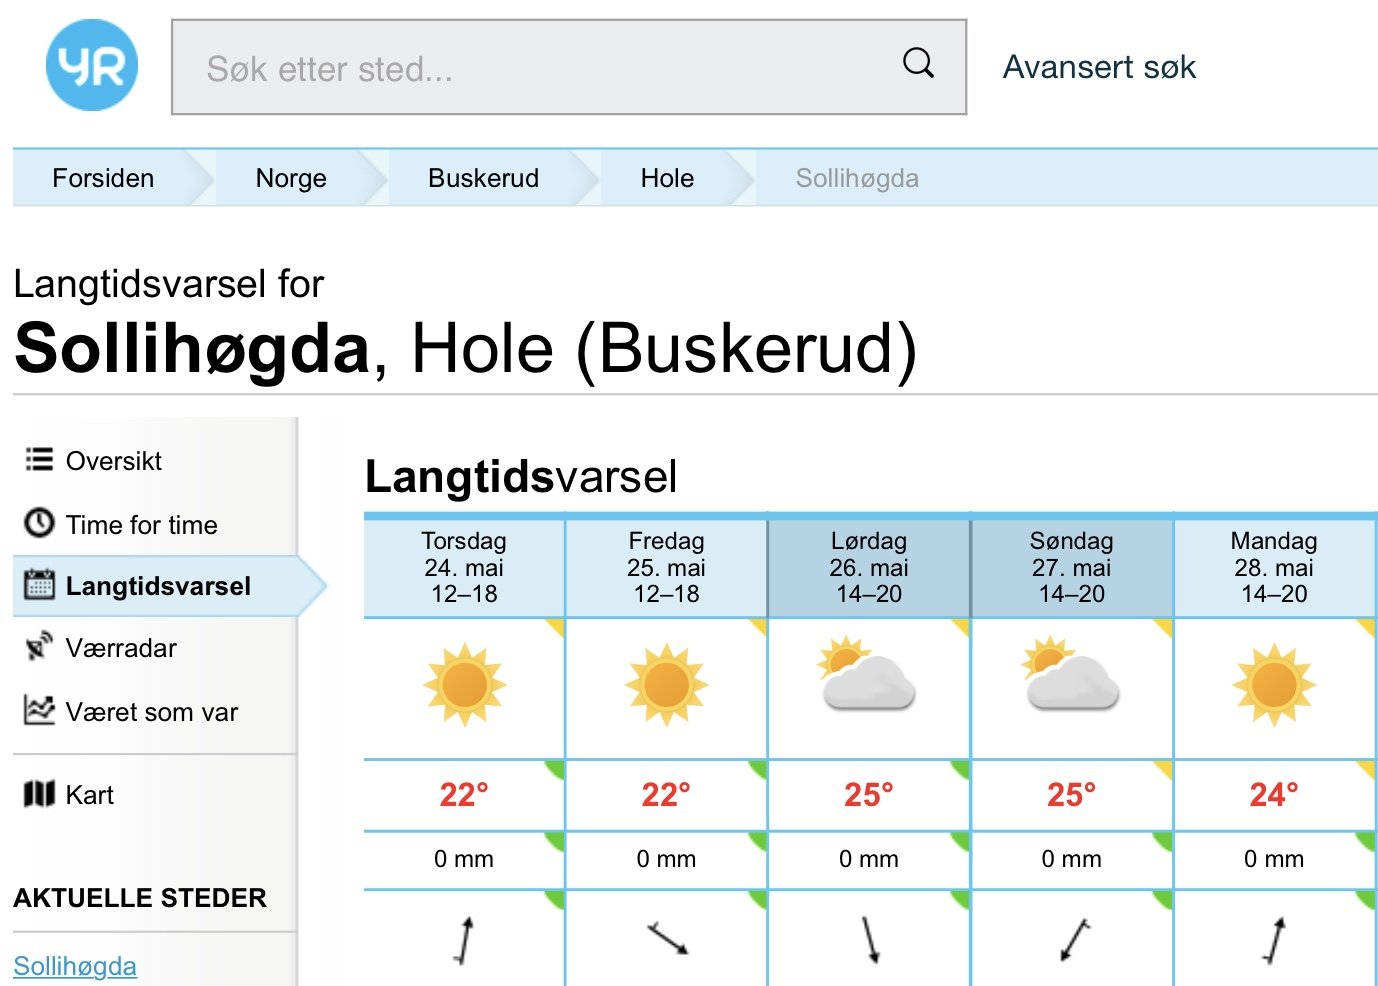Click the Værradar satellite dish icon
Viewport: 1378px width, 986px height.
click(x=39, y=646)
